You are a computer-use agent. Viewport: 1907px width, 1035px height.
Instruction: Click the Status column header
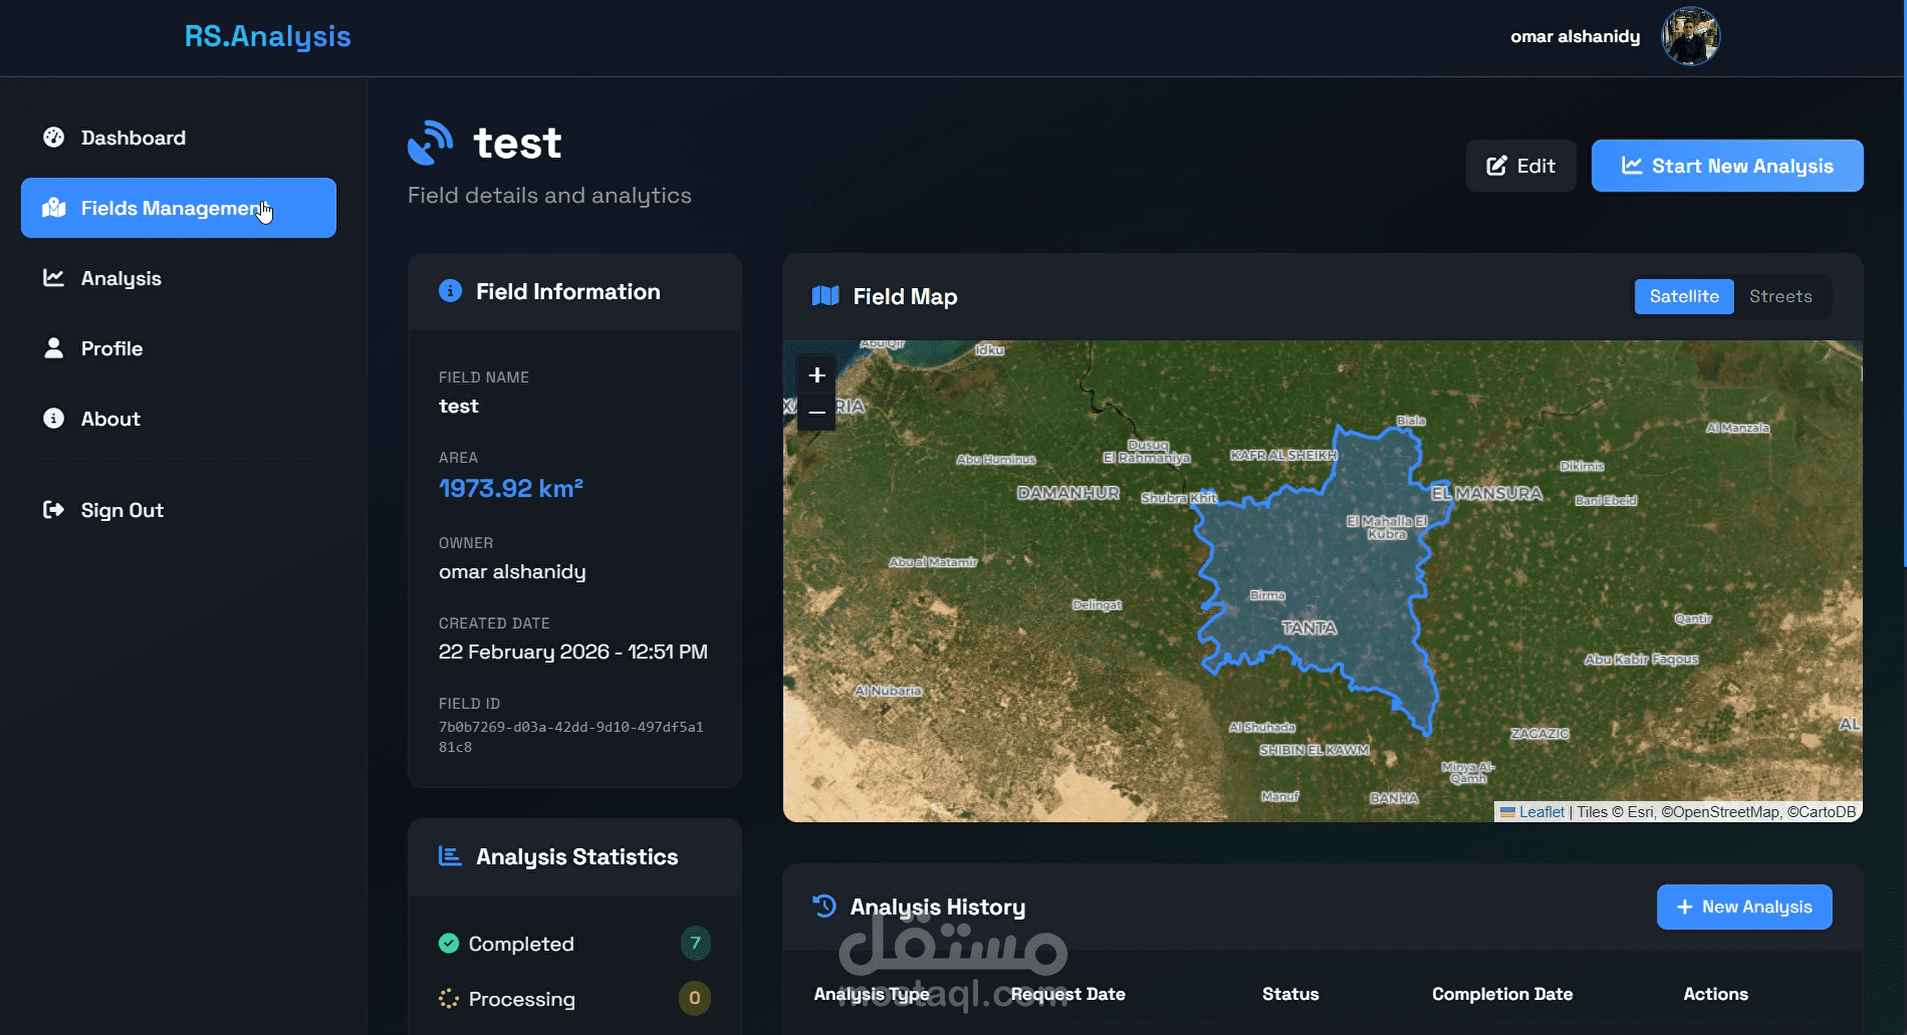(x=1290, y=994)
